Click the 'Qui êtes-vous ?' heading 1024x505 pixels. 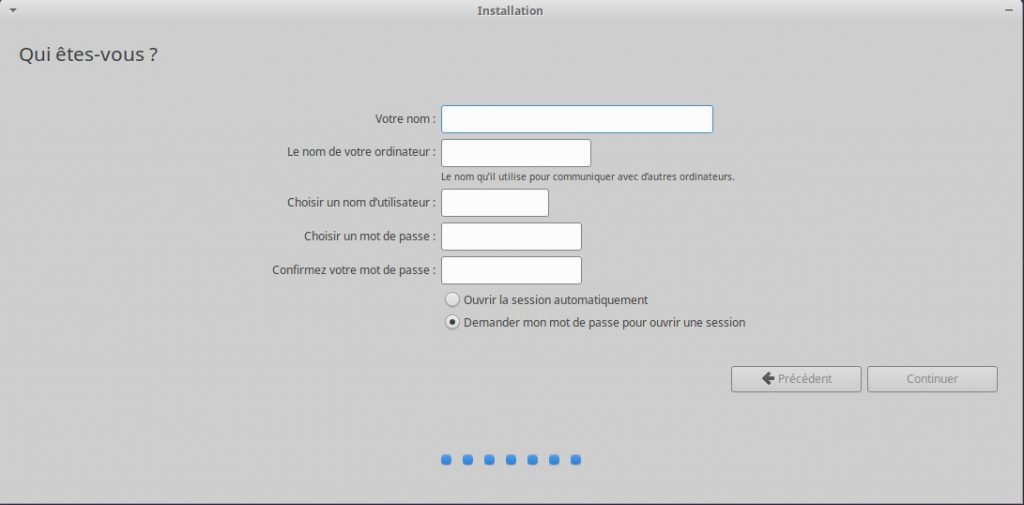(88, 54)
